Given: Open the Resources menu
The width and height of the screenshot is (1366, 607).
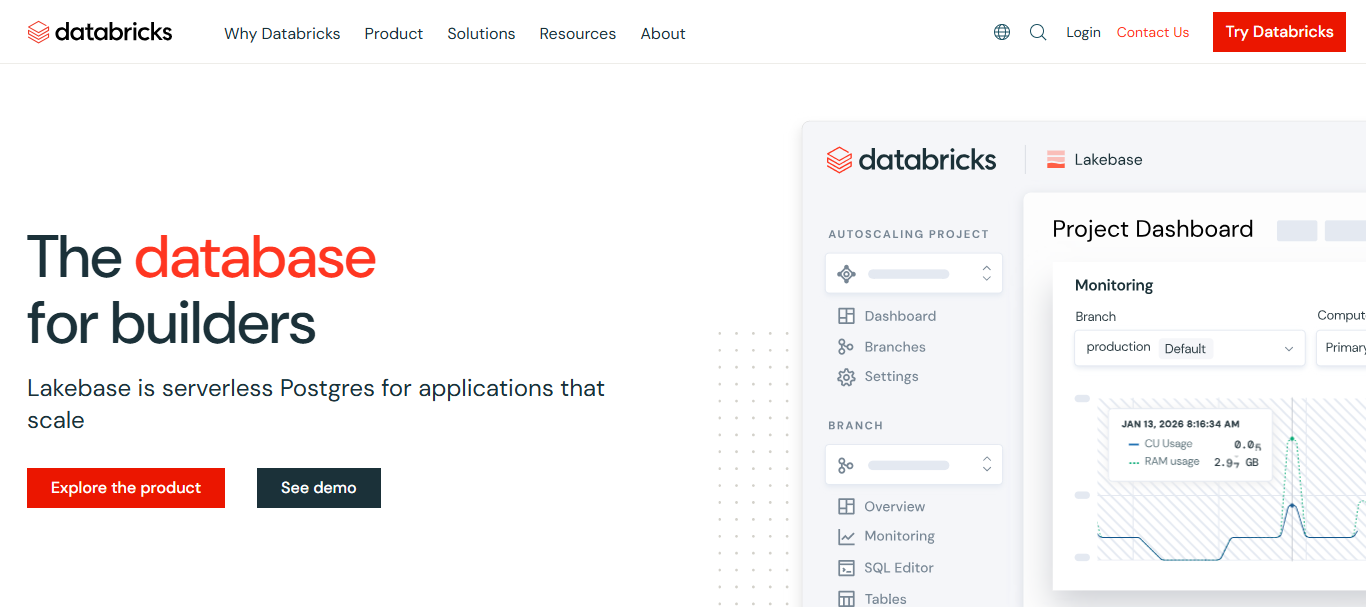Looking at the screenshot, I should 577,33.
